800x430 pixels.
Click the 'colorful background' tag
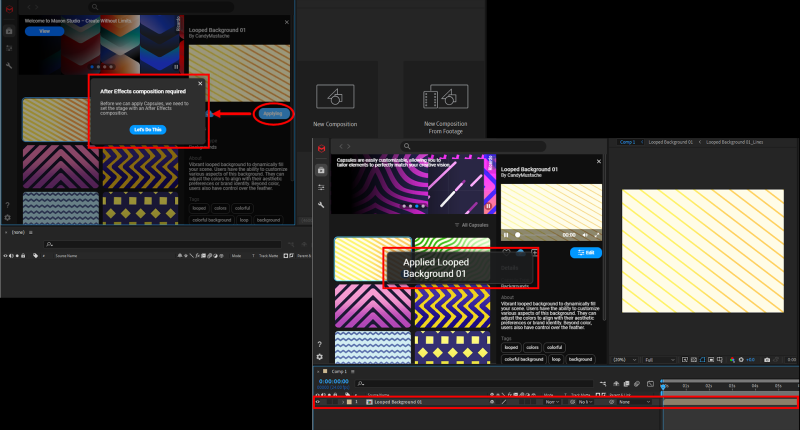coord(523,358)
